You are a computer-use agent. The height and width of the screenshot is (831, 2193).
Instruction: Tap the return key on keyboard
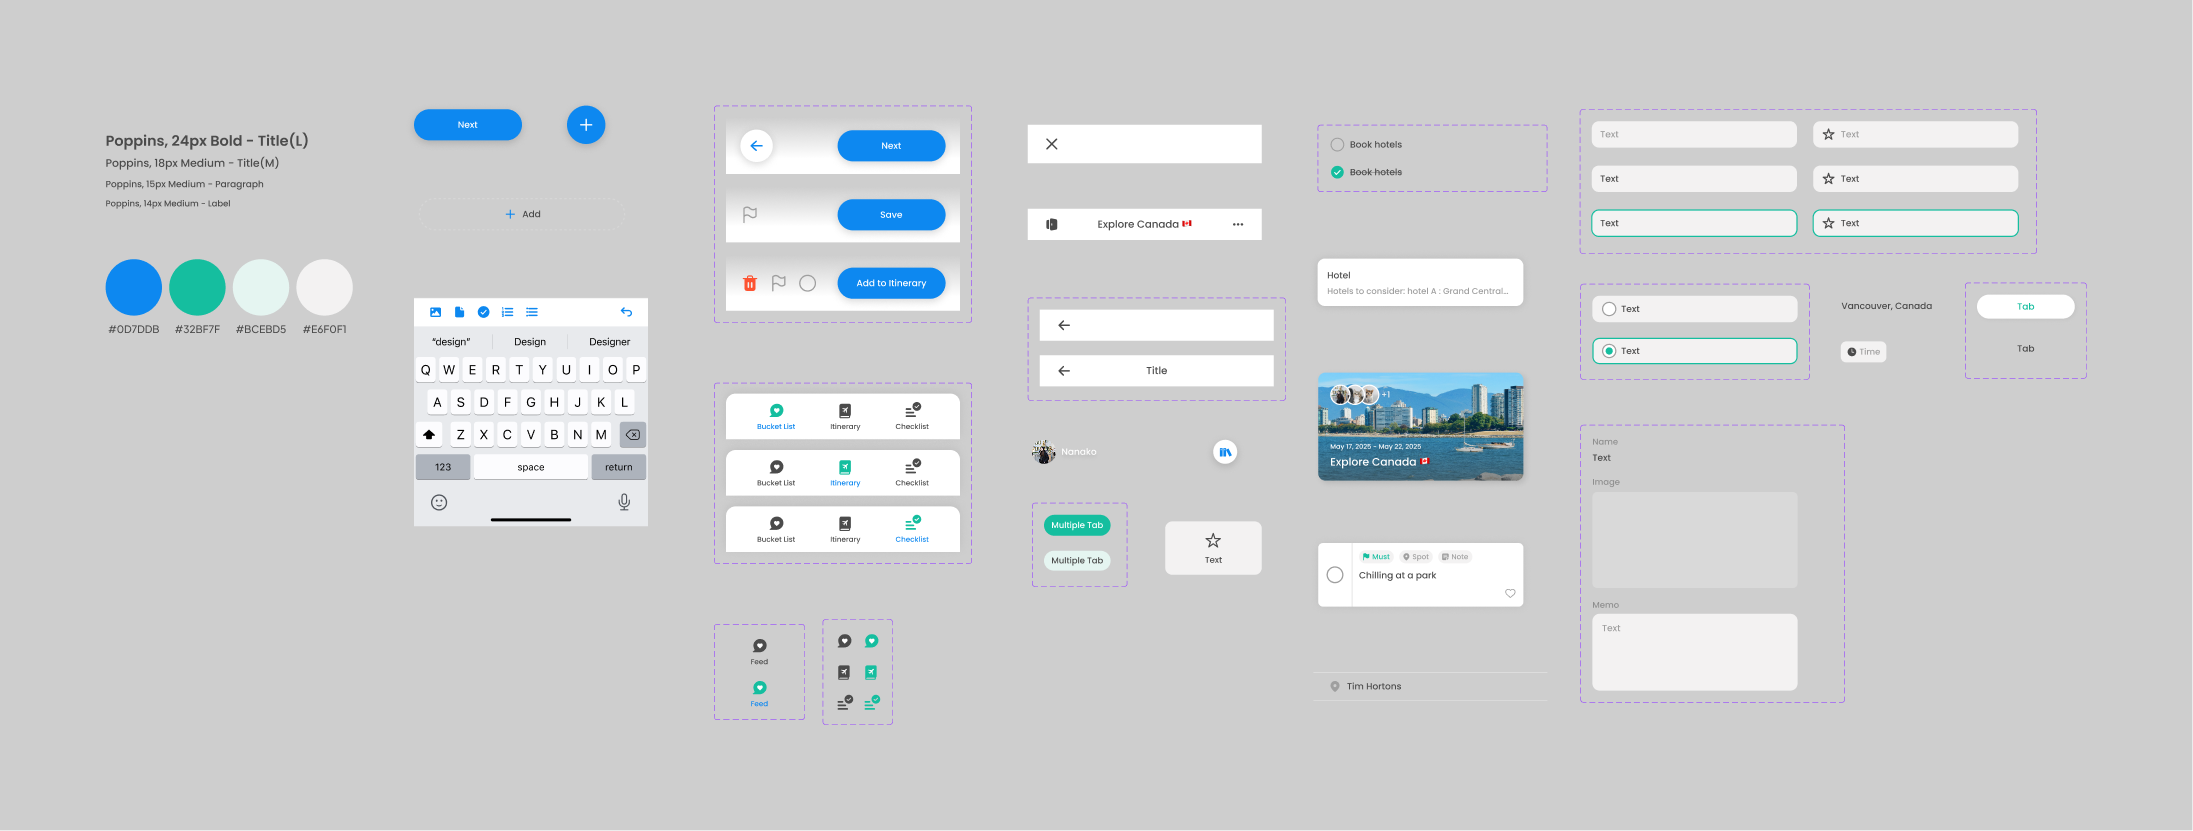pyautogui.click(x=618, y=467)
